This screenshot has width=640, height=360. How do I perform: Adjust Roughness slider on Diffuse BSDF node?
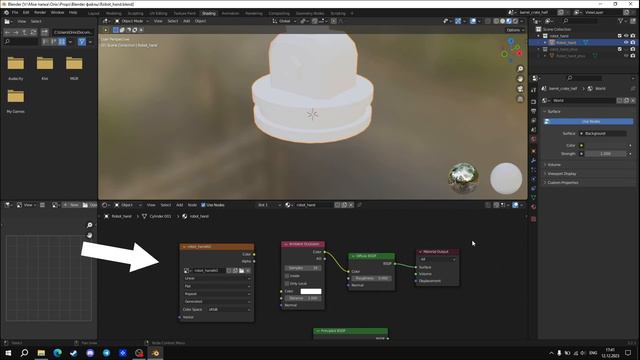[x=371, y=278]
